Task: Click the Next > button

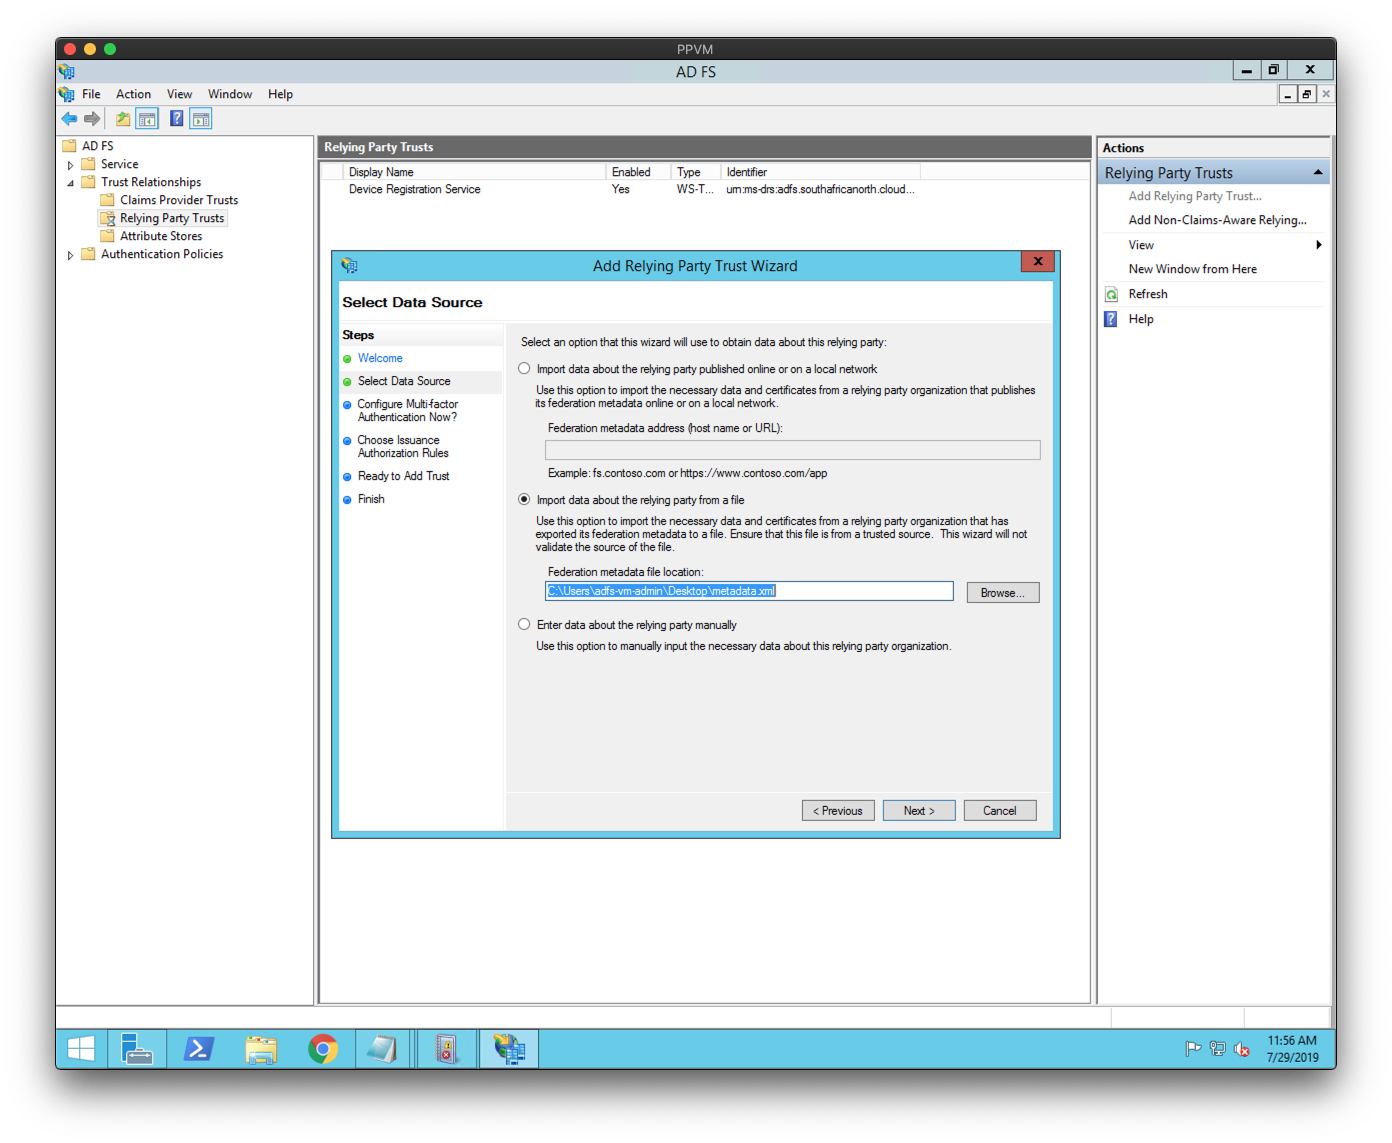Action: 919,811
